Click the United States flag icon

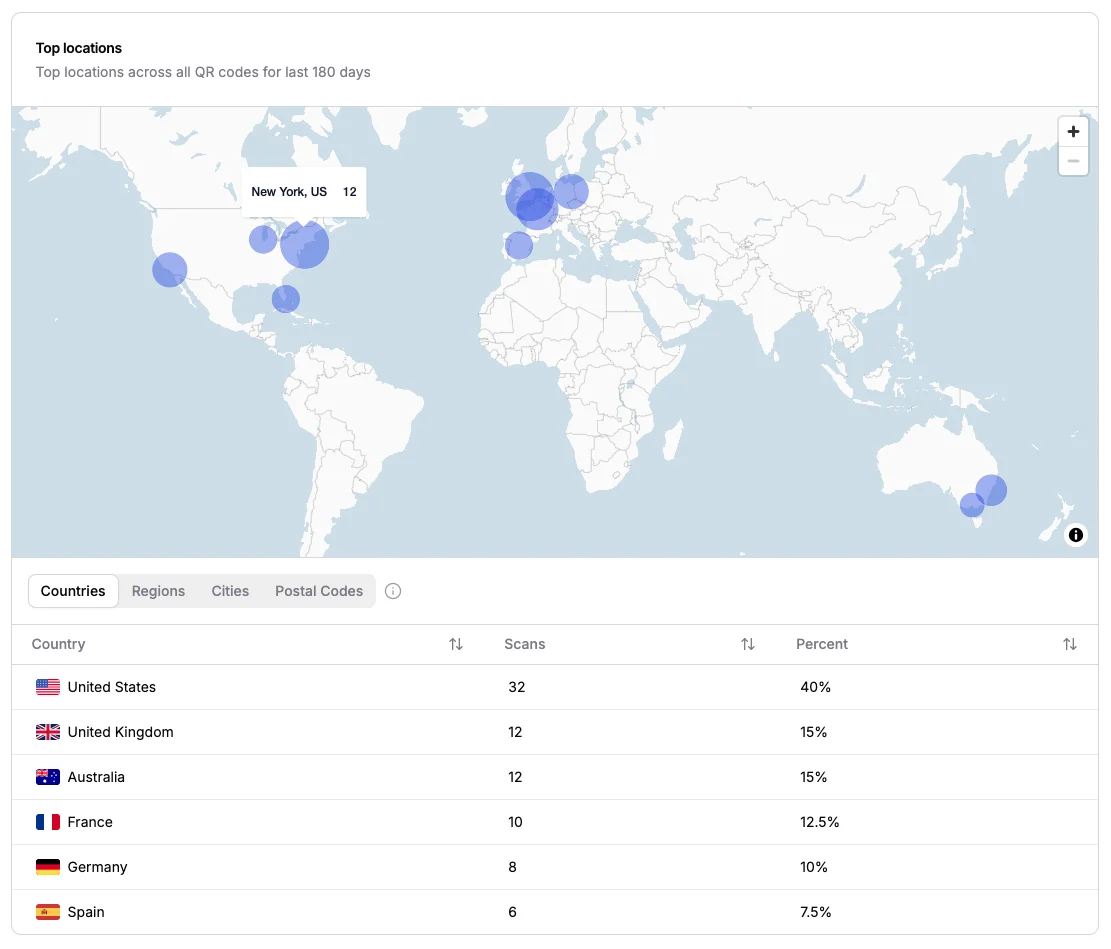(48, 687)
